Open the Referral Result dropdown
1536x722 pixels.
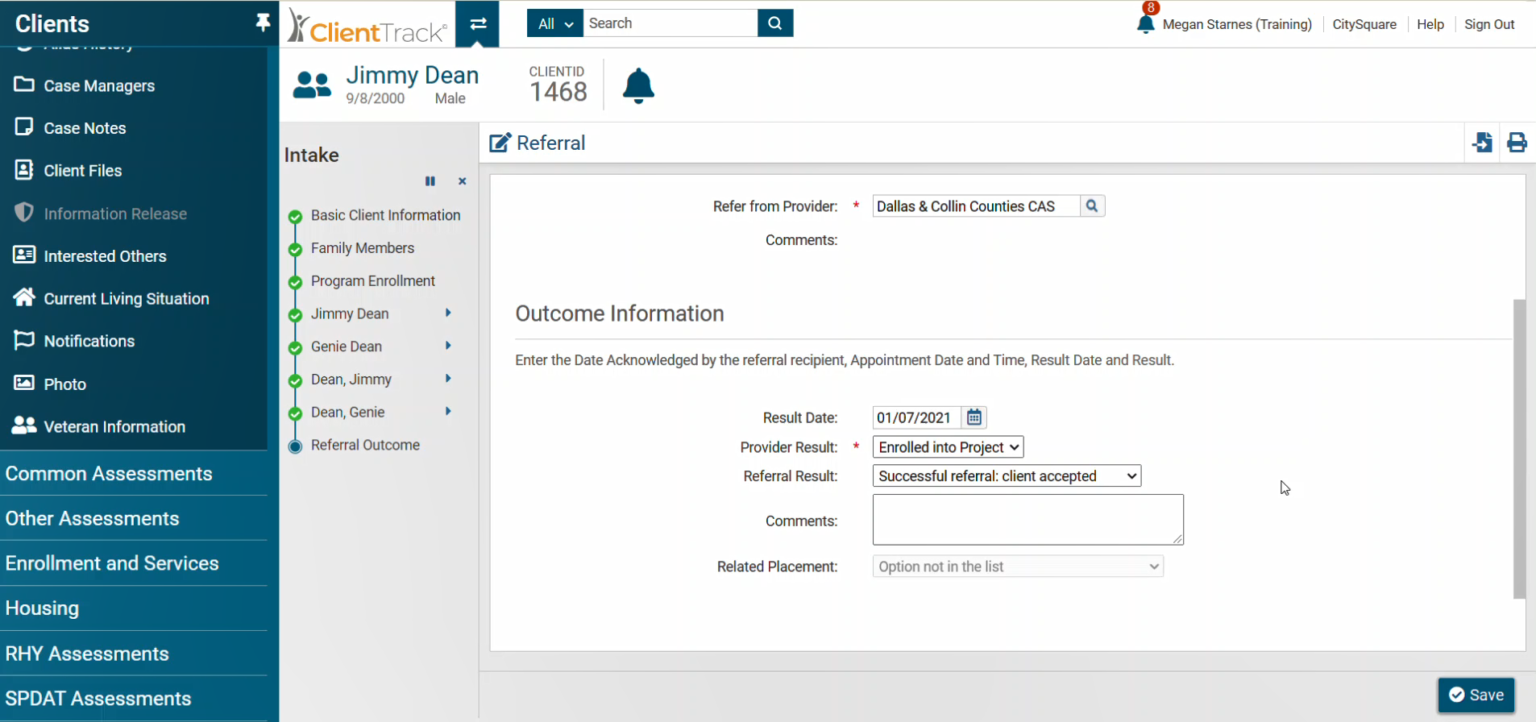pos(1006,475)
